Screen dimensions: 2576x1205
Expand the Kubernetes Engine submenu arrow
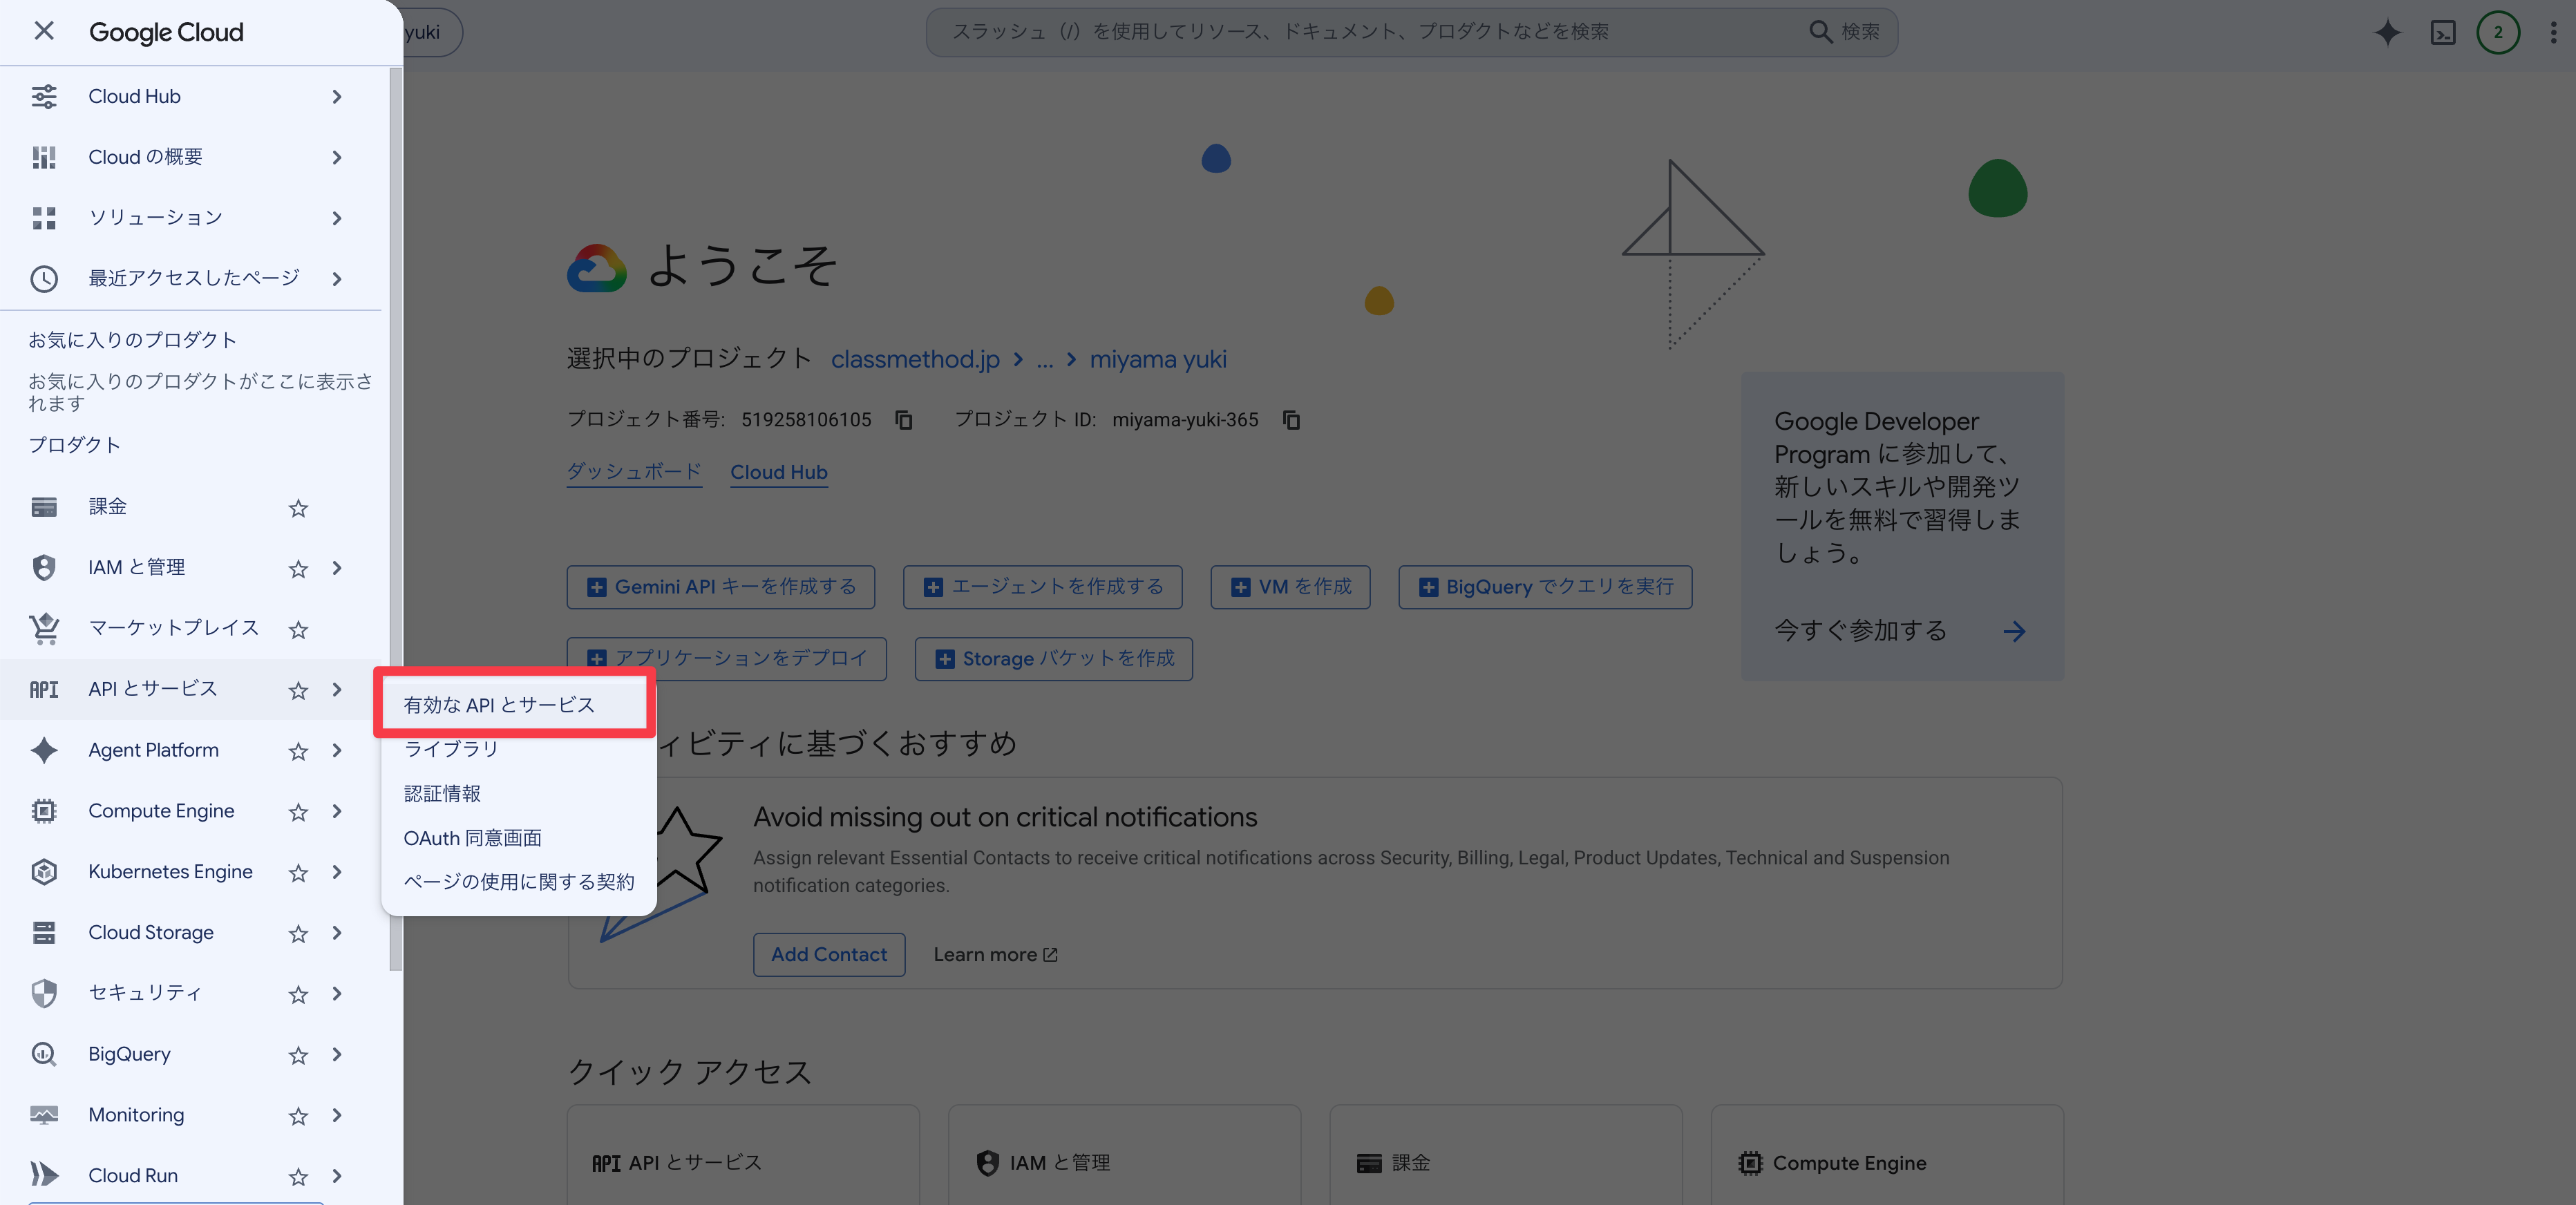337,872
